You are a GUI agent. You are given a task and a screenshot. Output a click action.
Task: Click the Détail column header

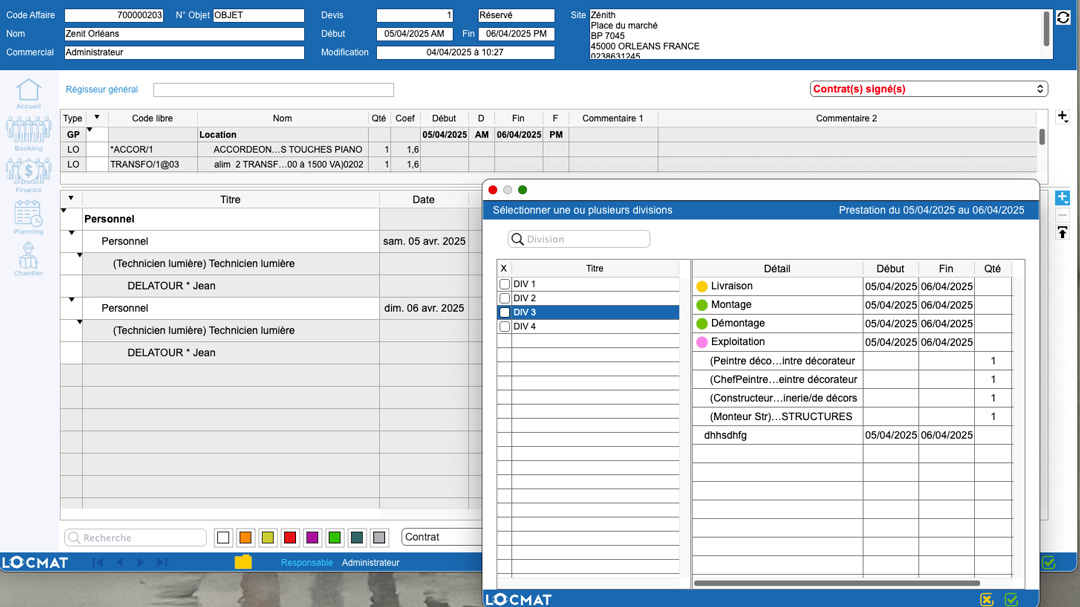tap(777, 269)
